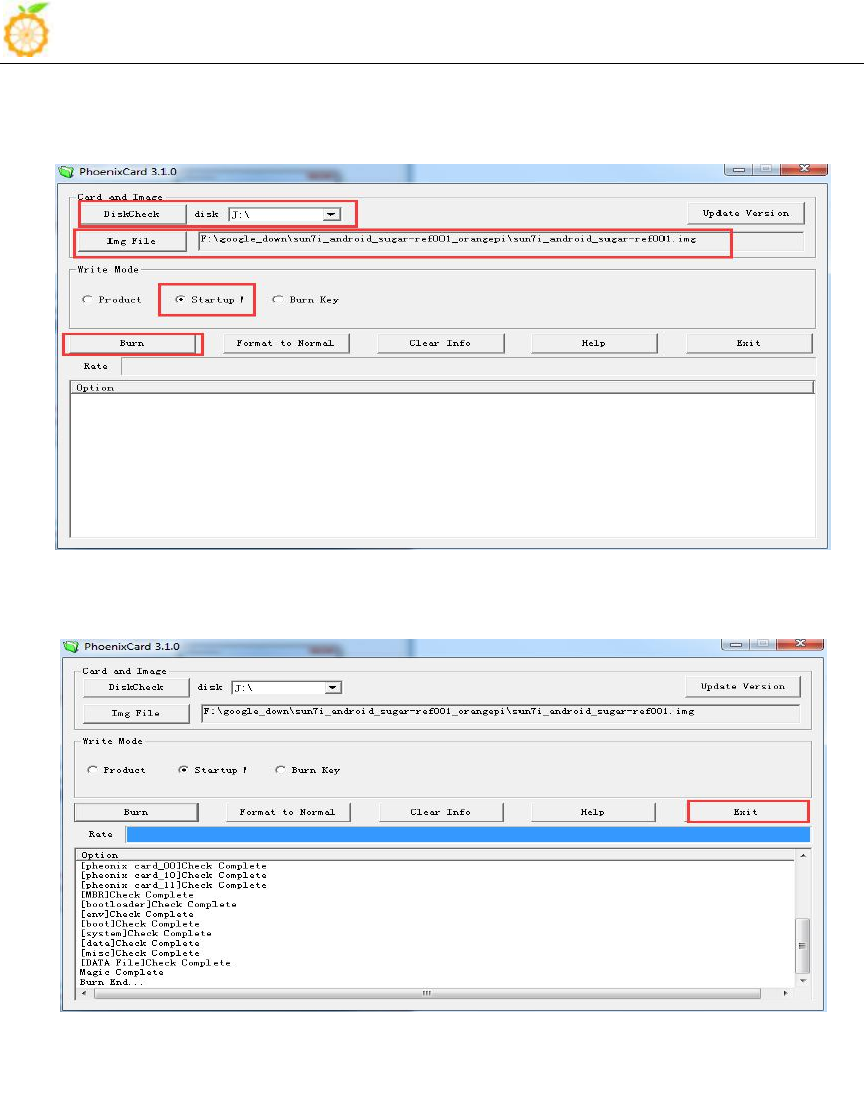Select log line 'Burn End...'

(112, 982)
